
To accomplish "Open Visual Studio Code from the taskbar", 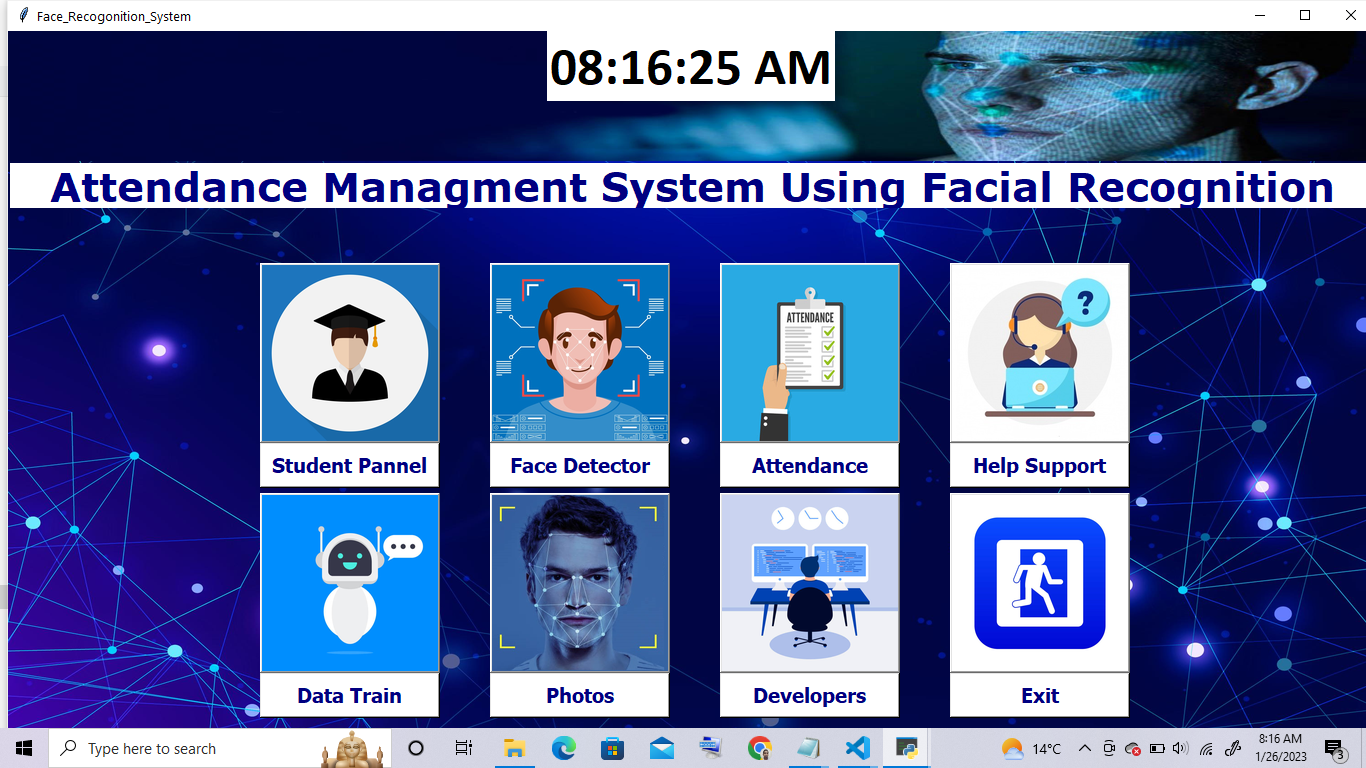I will pyautogui.click(x=857, y=747).
